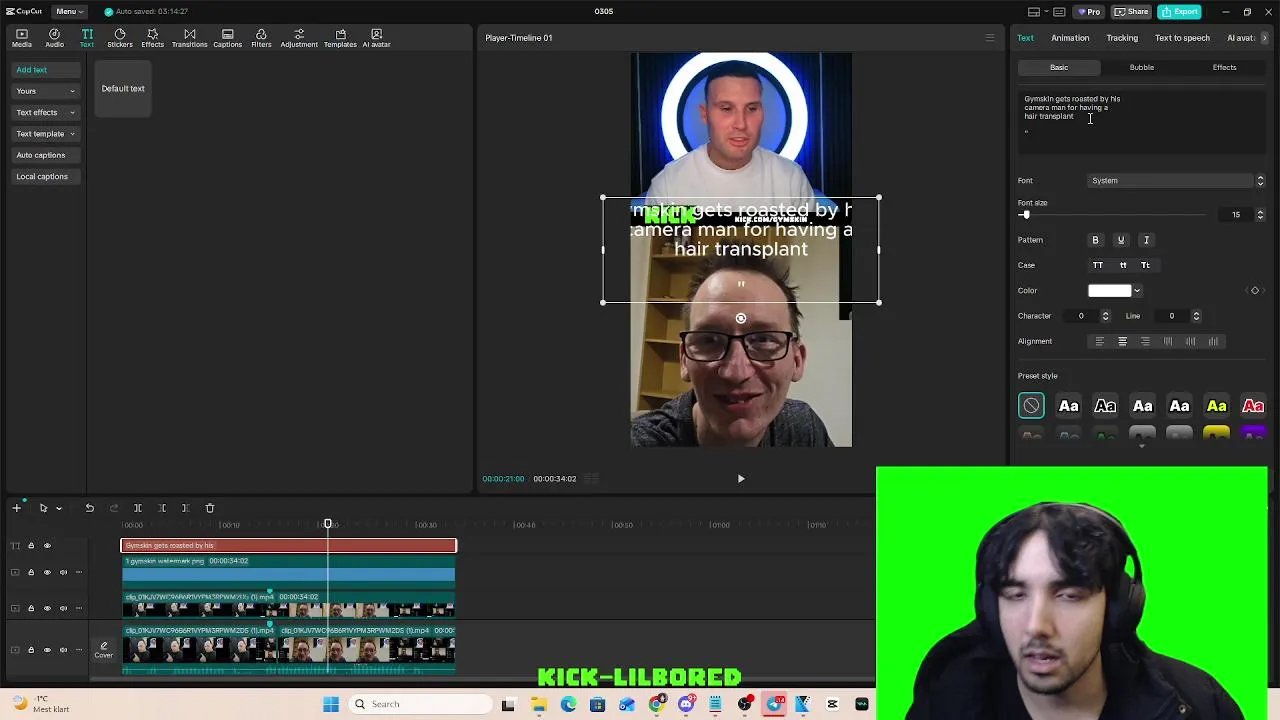Align text to the right
The image size is (1280, 720).
tap(1145, 341)
